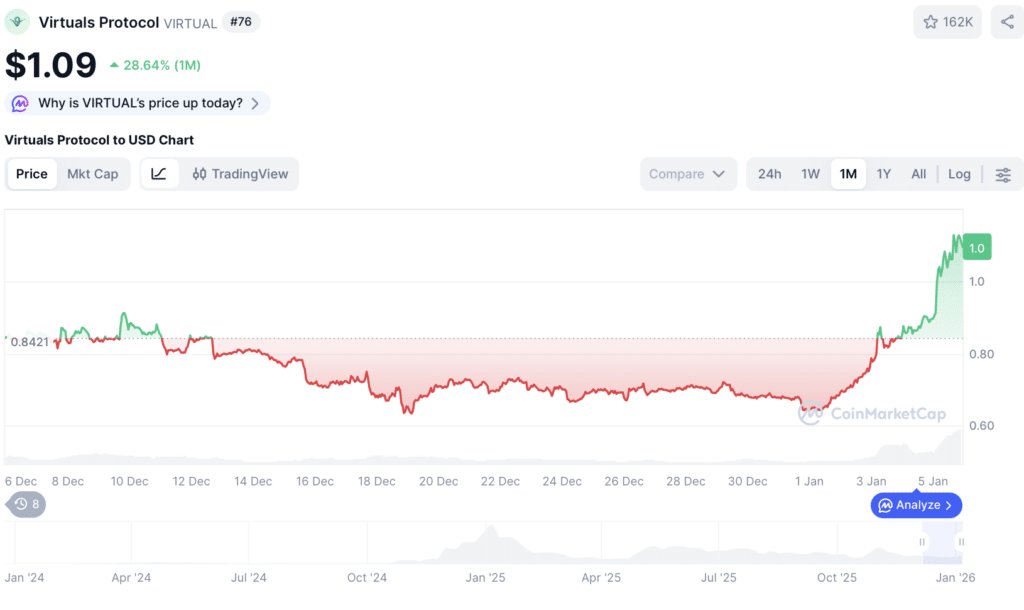Viewport: 1024px width, 610px height.
Task: Open the line chart view icon
Action: (x=159, y=174)
